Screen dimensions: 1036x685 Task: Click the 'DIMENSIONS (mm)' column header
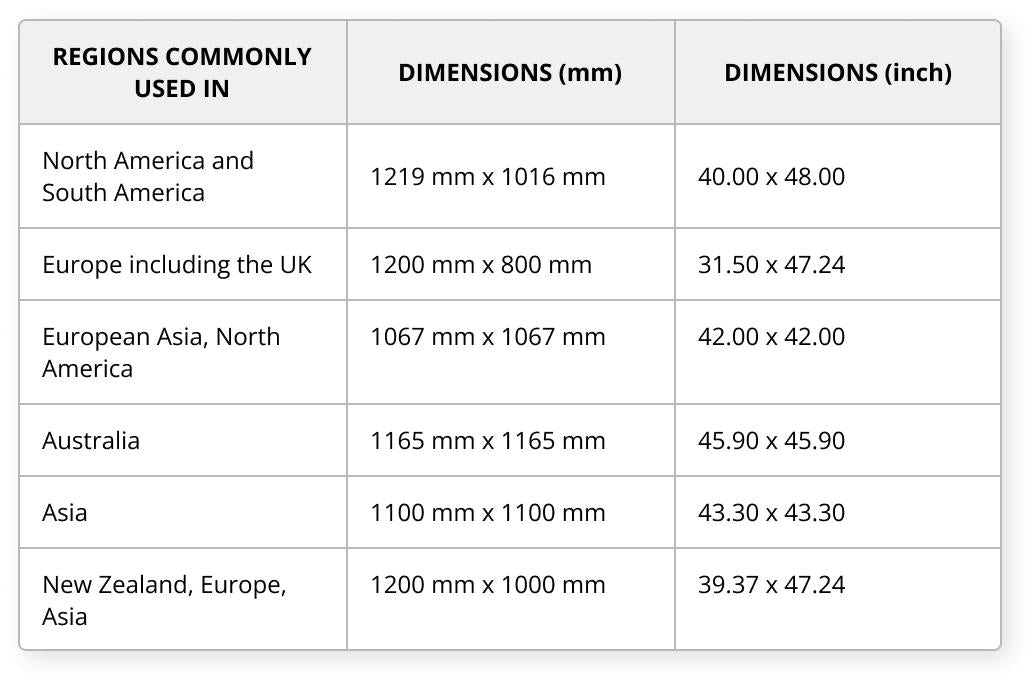point(510,72)
